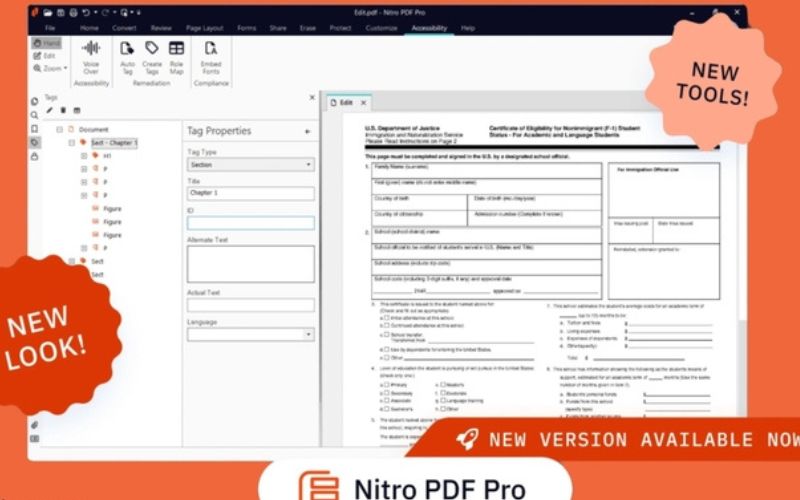Open the Role Map tool
The width and height of the screenshot is (800, 500).
click(177, 57)
